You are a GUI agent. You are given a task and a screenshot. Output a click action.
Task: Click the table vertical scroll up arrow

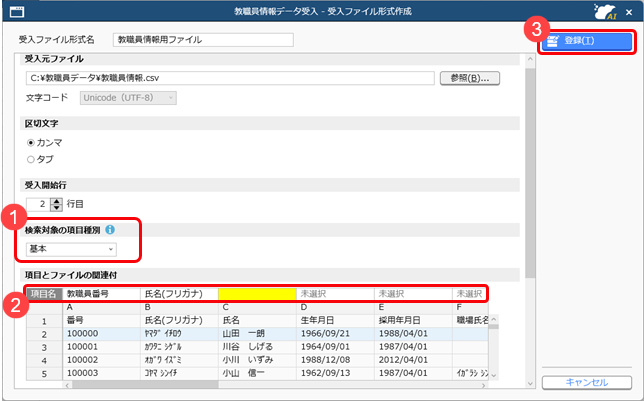point(494,319)
